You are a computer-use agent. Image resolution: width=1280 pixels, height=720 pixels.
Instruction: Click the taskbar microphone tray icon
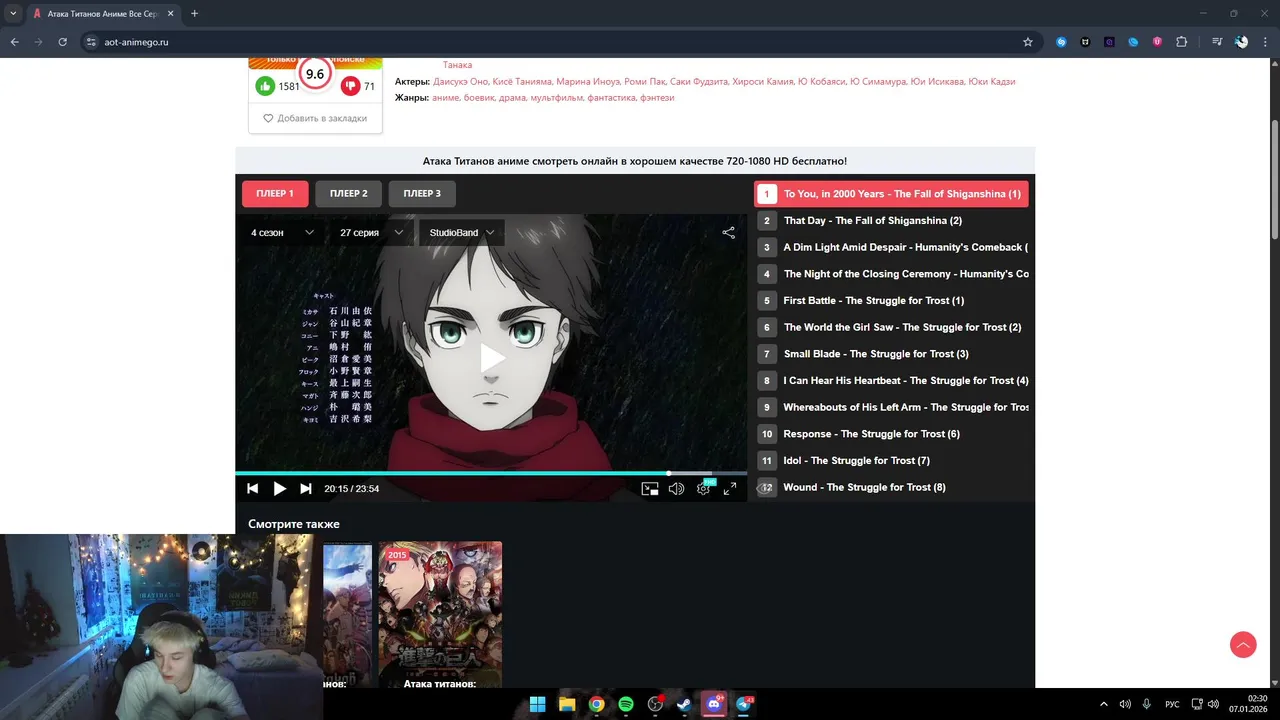coord(1147,704)
